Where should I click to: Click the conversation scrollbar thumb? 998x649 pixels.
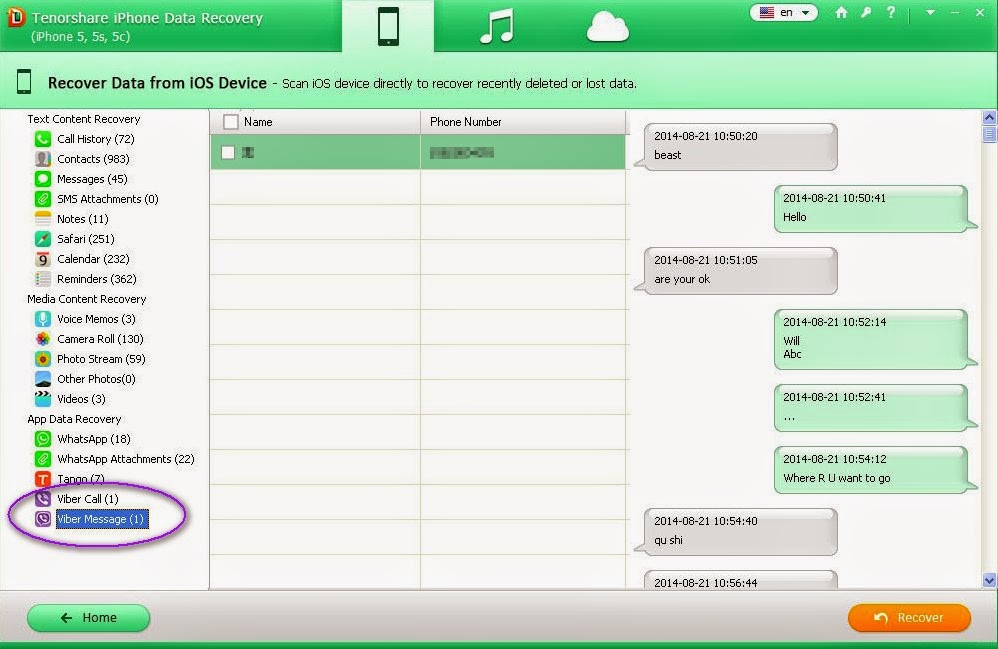pyautogui.click(x=989, y=134)
